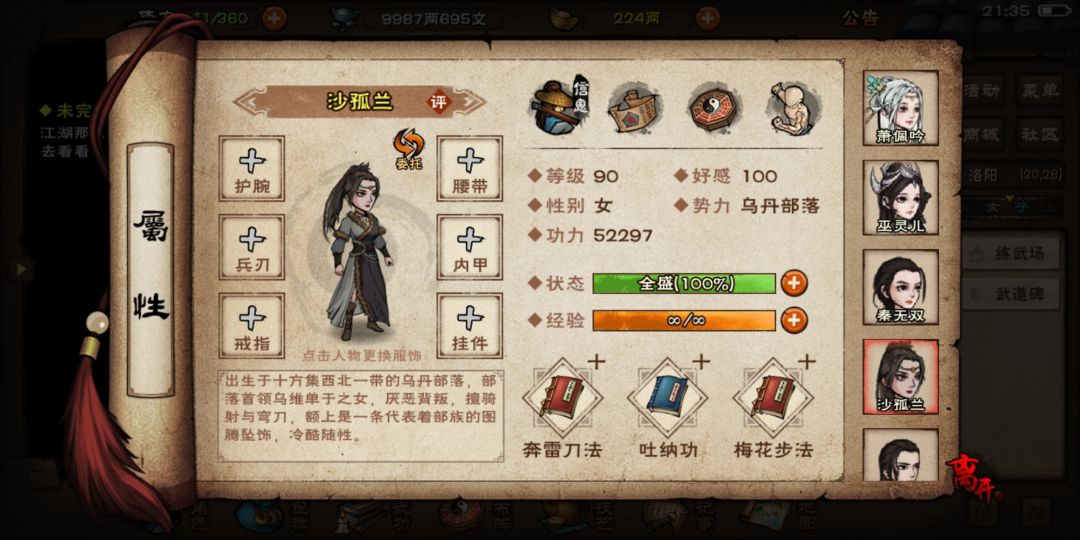Tap the 委托 swap arrows icon

408,149
